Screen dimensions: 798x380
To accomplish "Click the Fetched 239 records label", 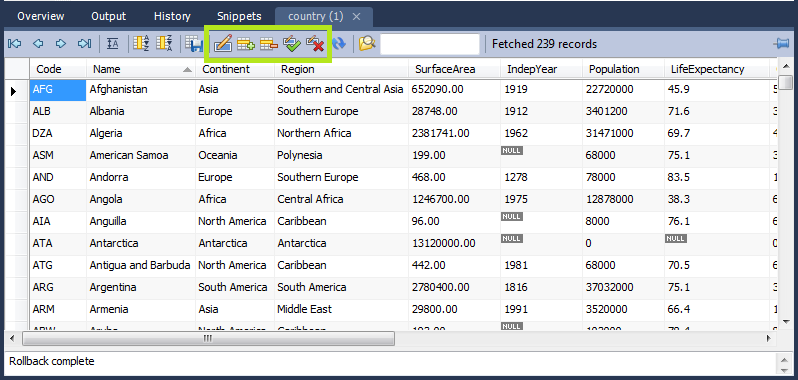I will tap(544, 44).
